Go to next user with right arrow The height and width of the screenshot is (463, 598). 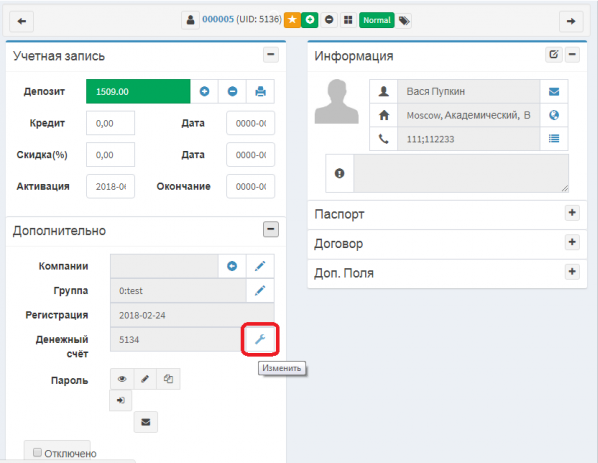coord(571,21)
